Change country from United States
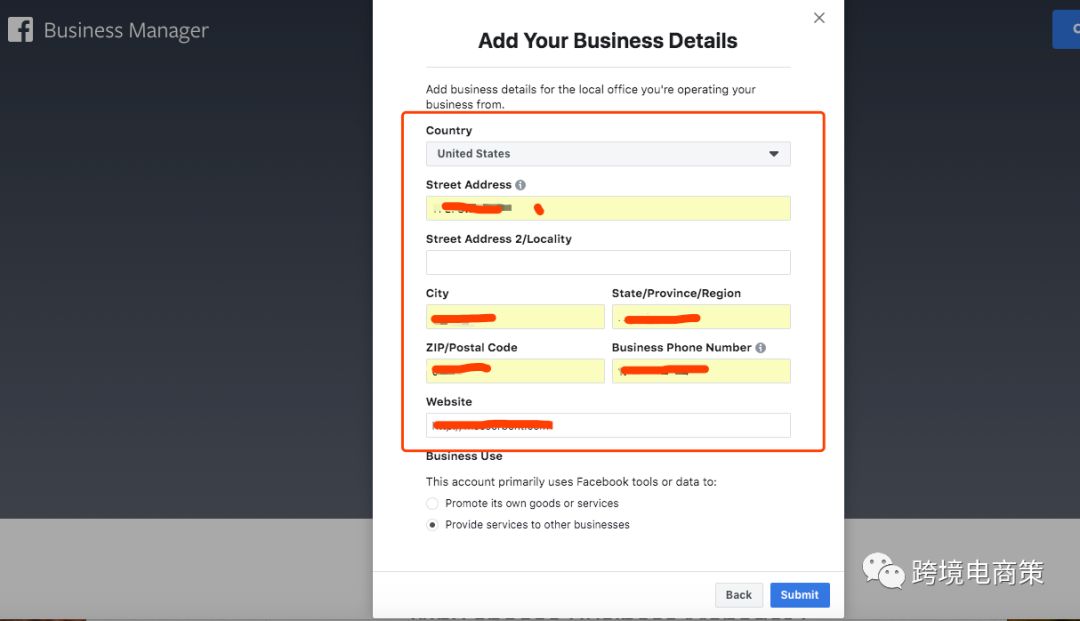The width and height of the screenshot is (1080, 621). (x=608, y=153)
